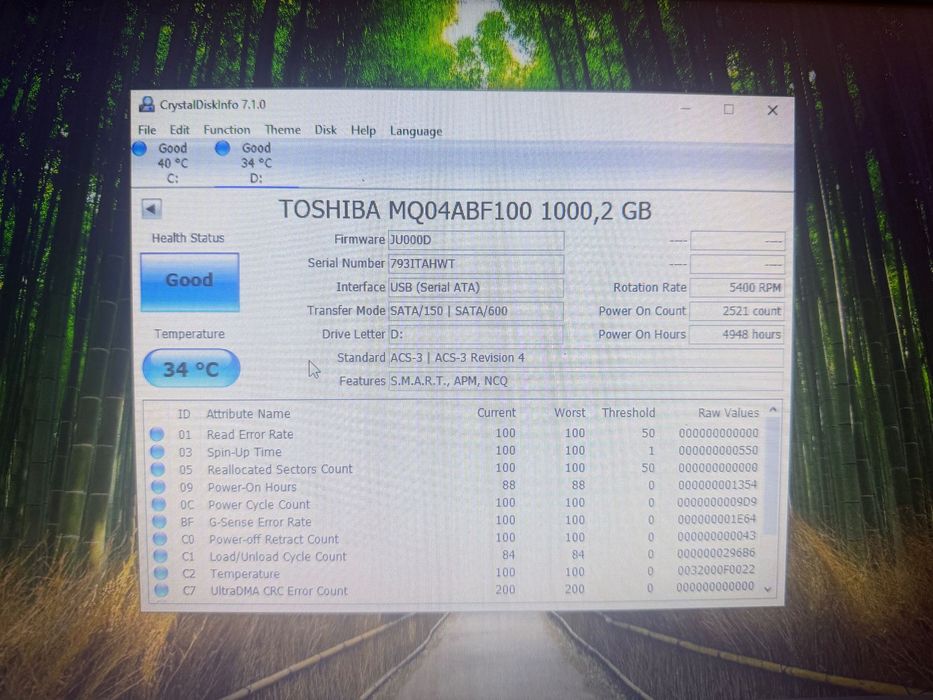
Task: Click the blue status circle for drive D:
Action: pos(223,148)
